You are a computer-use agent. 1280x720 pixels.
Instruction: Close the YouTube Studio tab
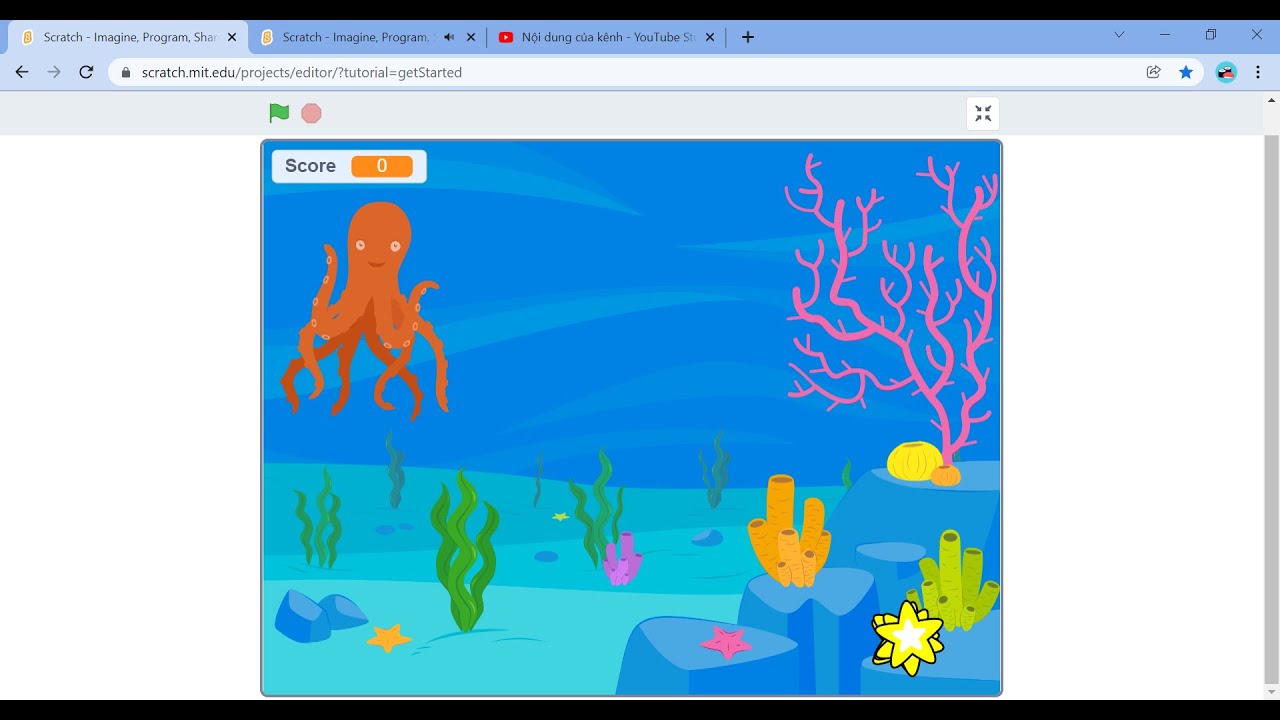[x=710, y=37]
